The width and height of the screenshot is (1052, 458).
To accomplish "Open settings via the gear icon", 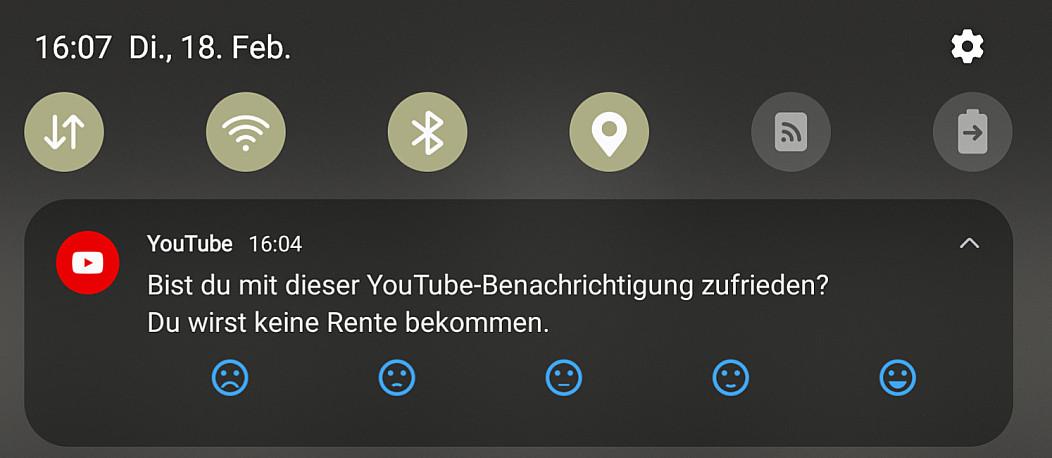I will click(967, 48).
